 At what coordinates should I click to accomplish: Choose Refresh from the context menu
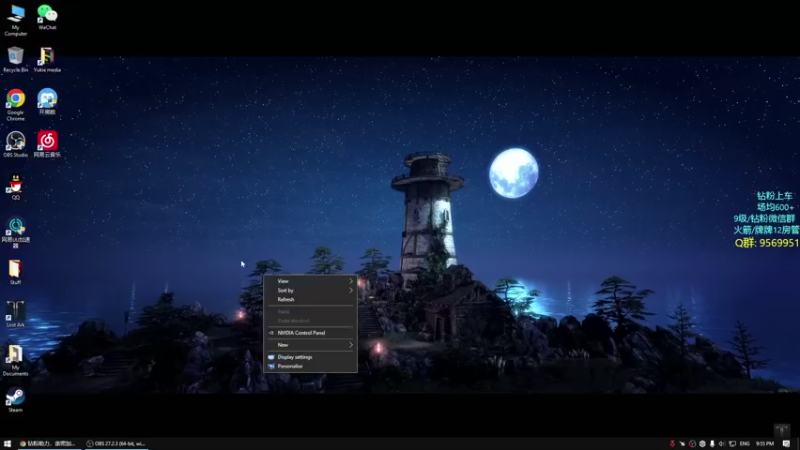(310, 299)
